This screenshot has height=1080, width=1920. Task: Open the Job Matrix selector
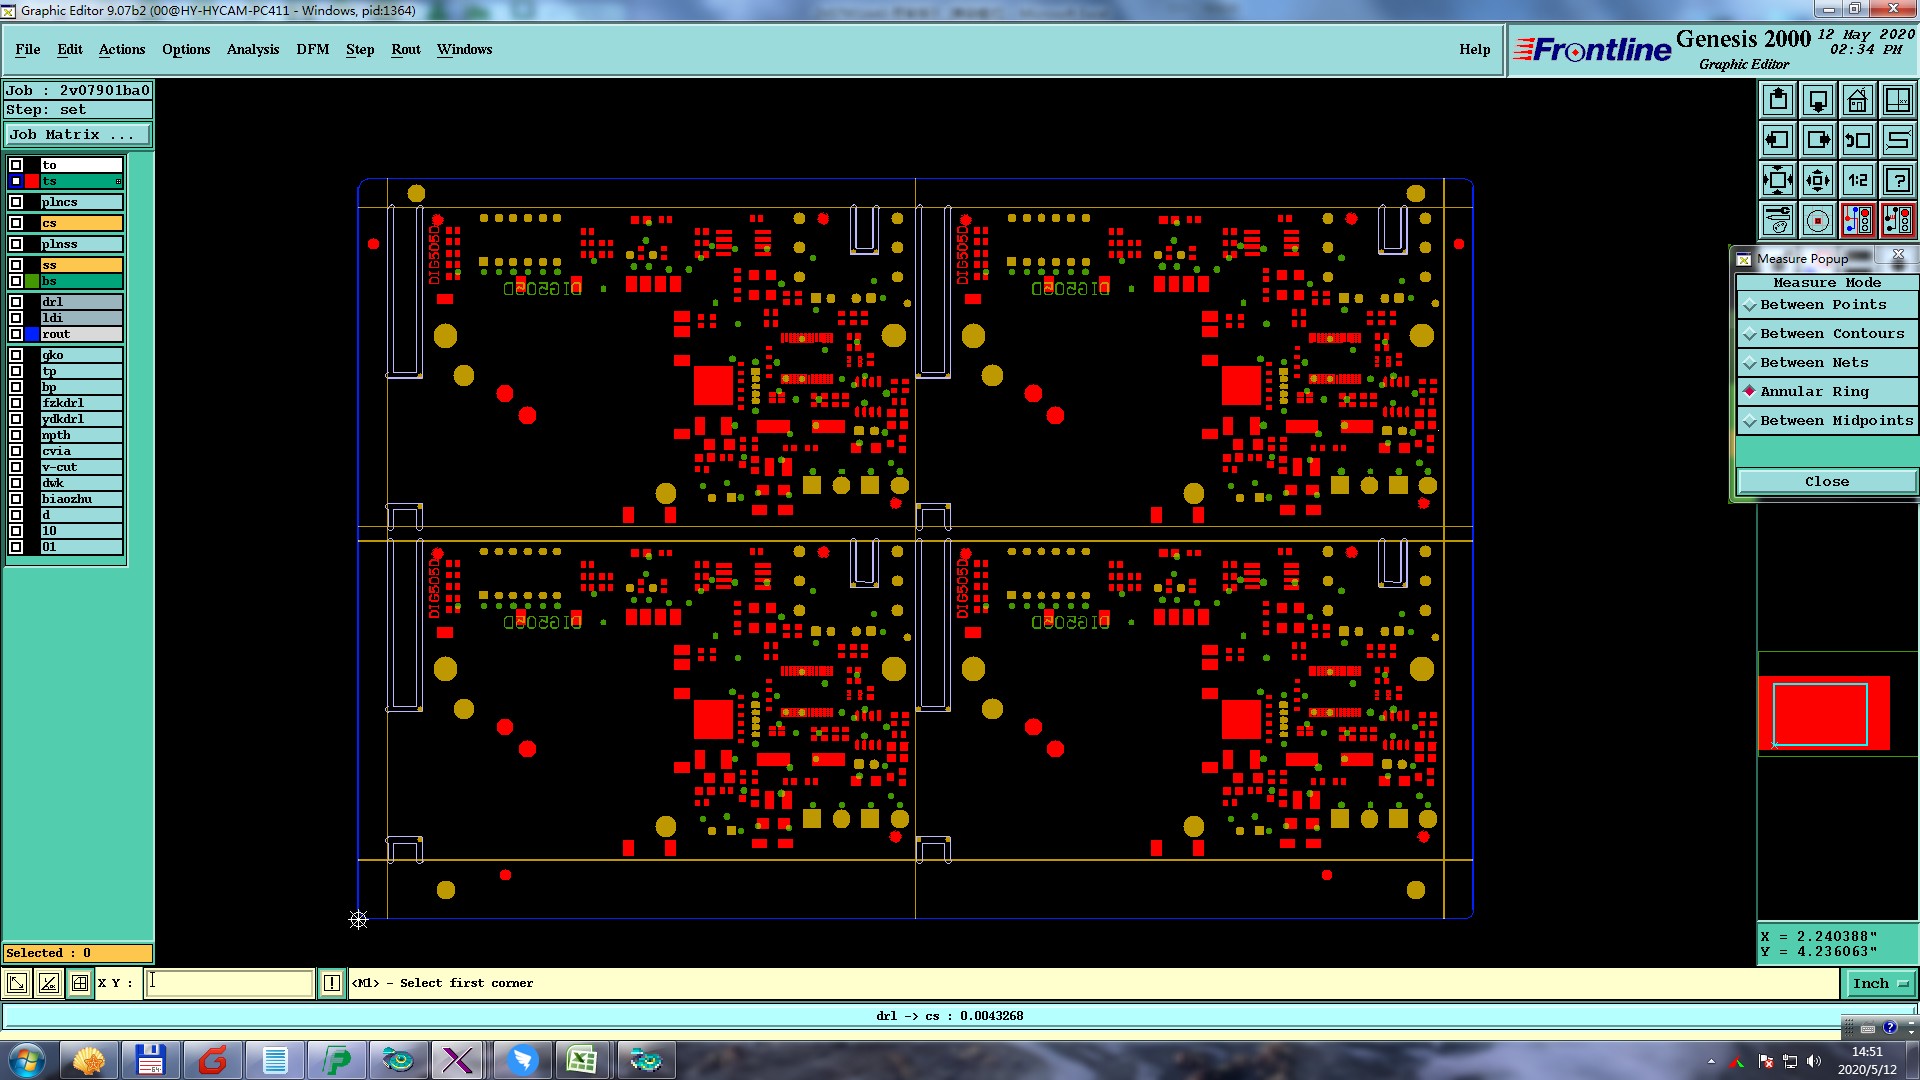point(78,135)
